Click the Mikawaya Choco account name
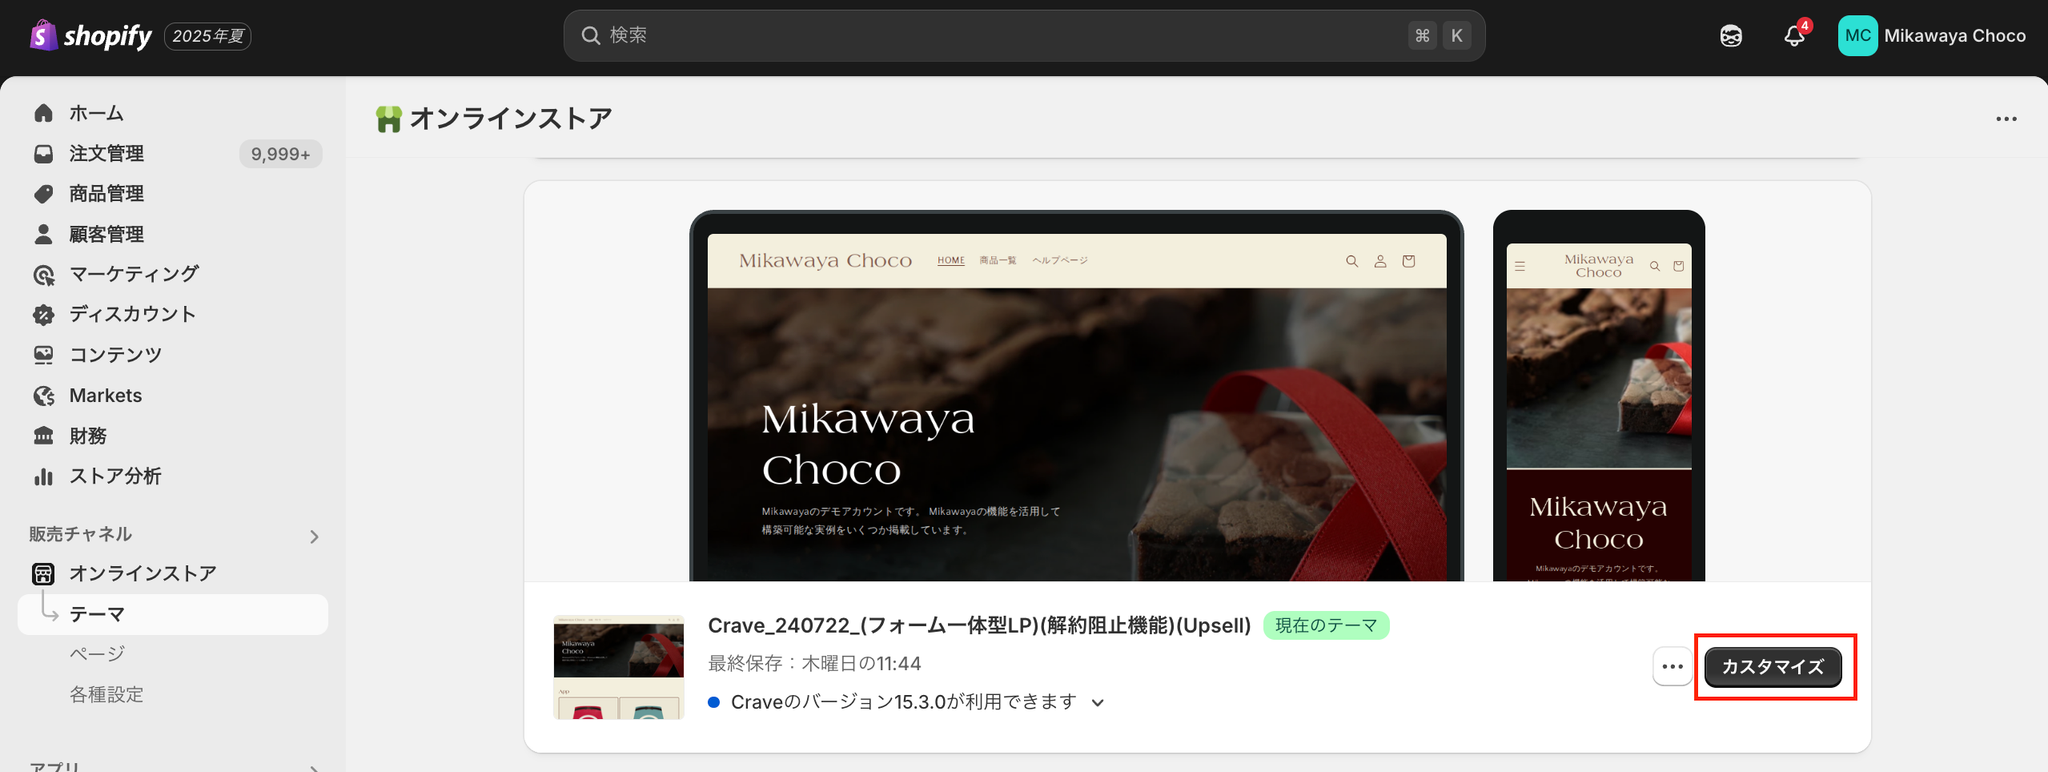Image resolution: width=2048 pixels, height=772 pixels. pyautogui.click(x=1955, y=36)
